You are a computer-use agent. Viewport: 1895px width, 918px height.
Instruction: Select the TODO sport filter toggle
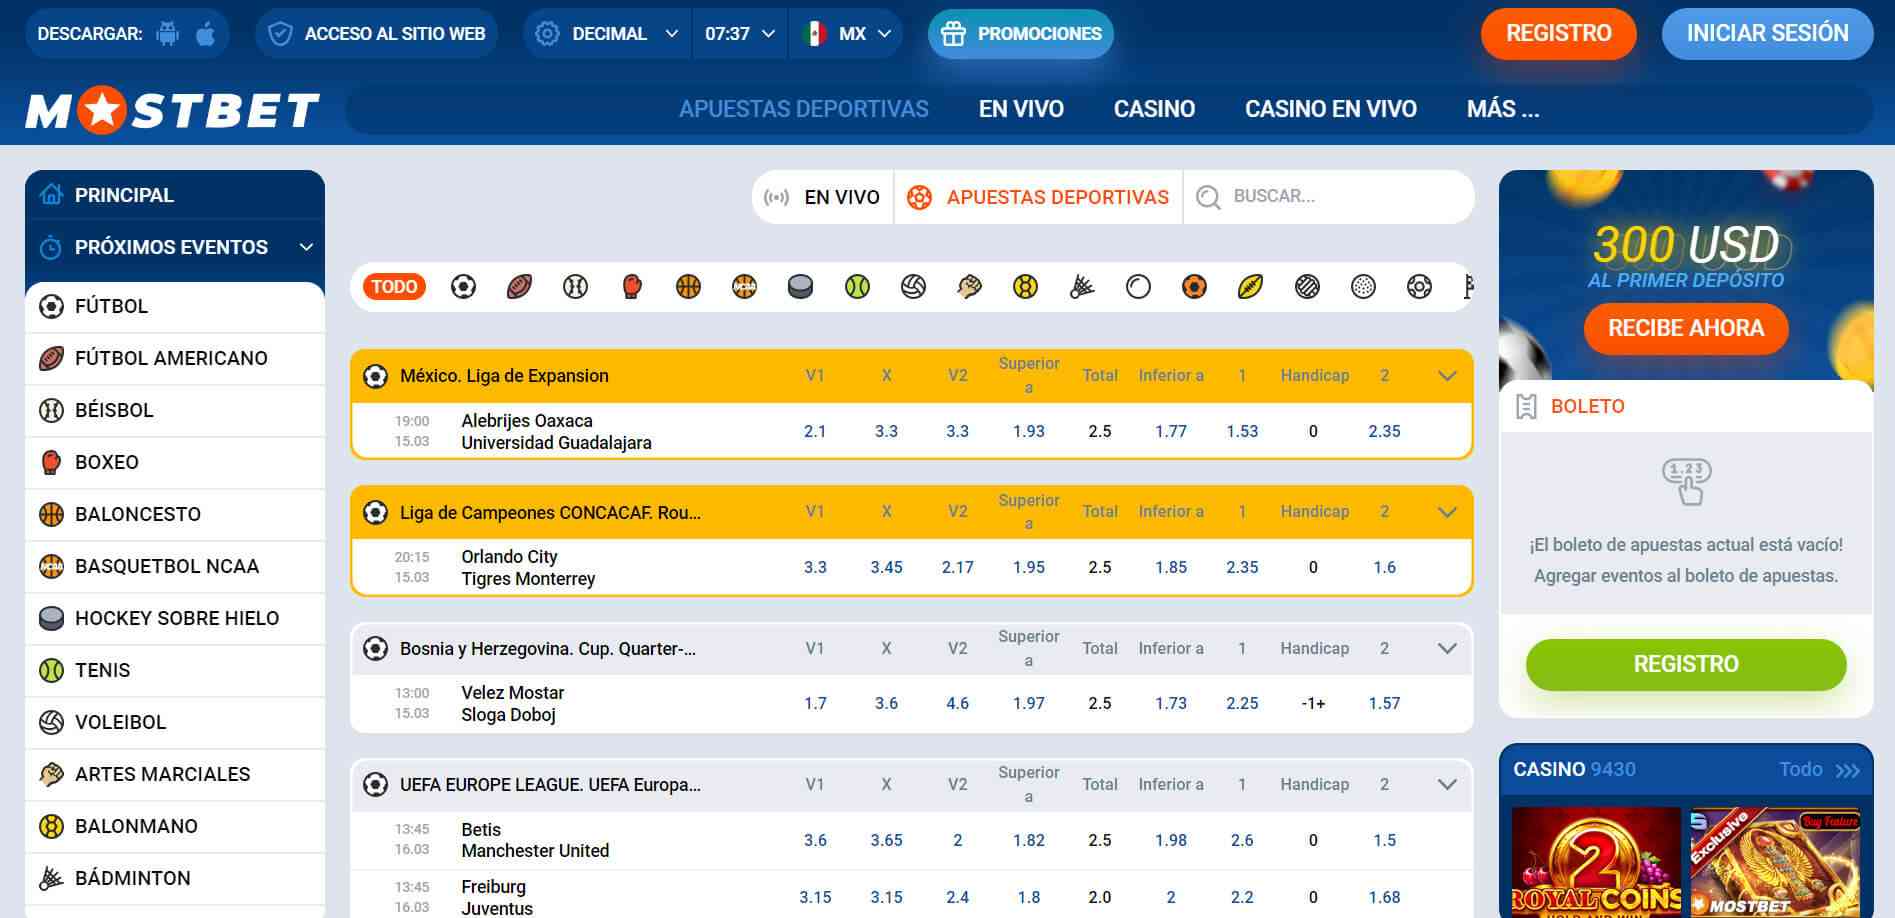tap(394, 287)
